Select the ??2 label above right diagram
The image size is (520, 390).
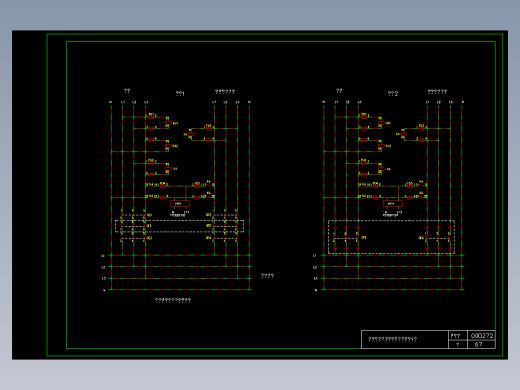pyautogui.click(x=393, y=93)
